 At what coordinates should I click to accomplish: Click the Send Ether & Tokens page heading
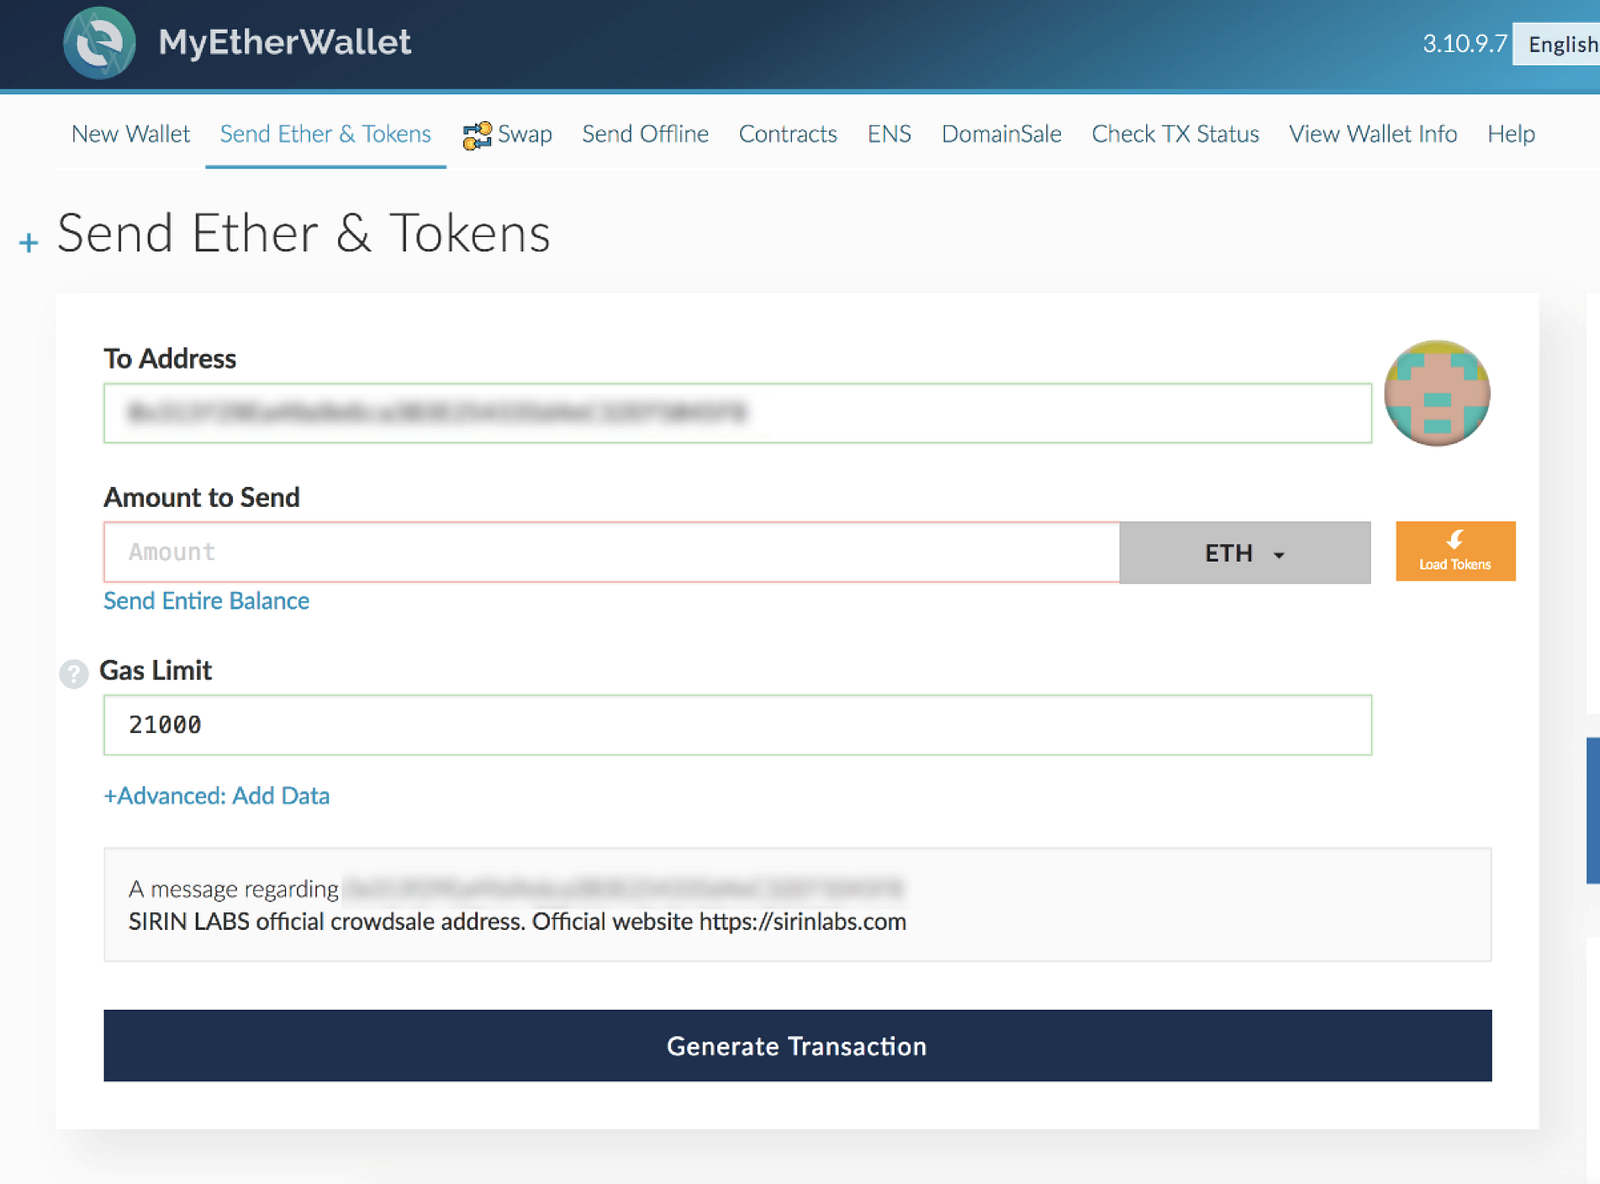(304, 234)
